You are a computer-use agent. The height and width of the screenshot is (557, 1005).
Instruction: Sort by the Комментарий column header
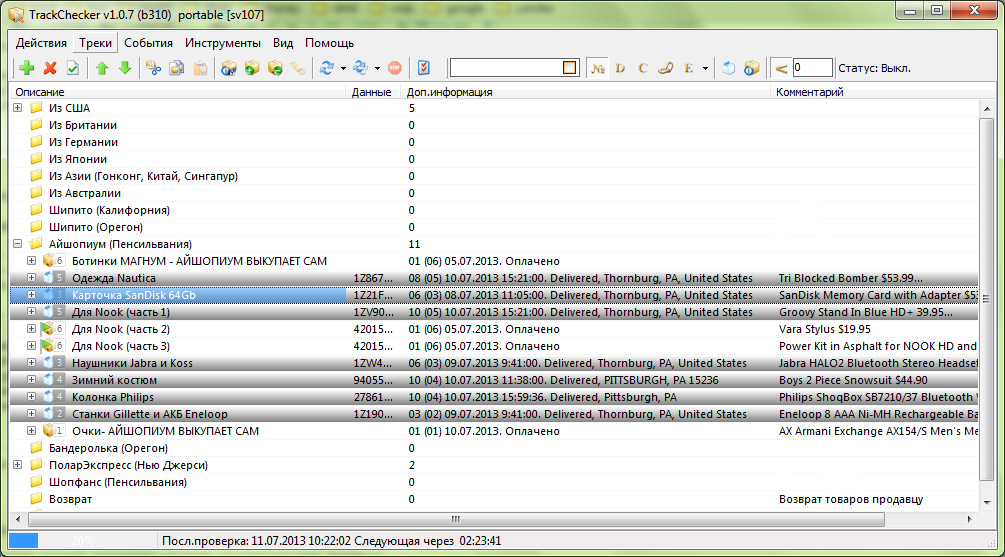pos(875,92)
